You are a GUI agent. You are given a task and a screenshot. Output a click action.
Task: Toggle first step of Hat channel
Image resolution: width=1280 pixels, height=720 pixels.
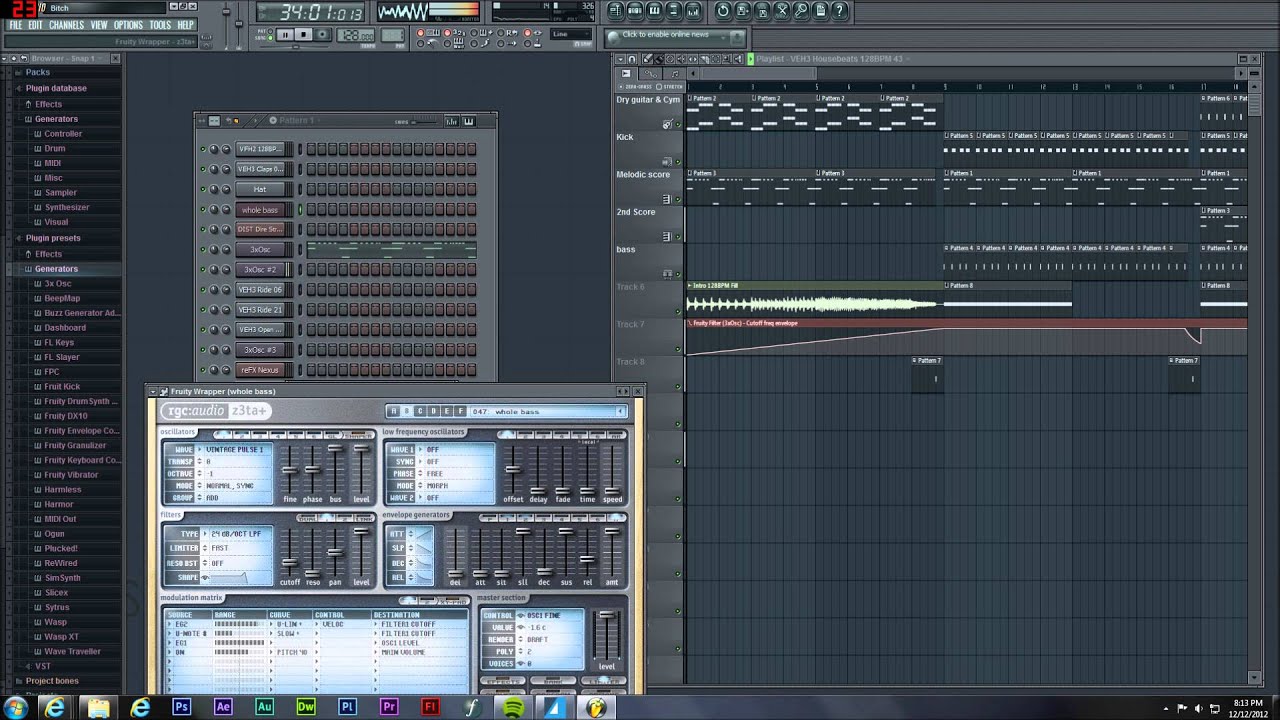[312, 189]
